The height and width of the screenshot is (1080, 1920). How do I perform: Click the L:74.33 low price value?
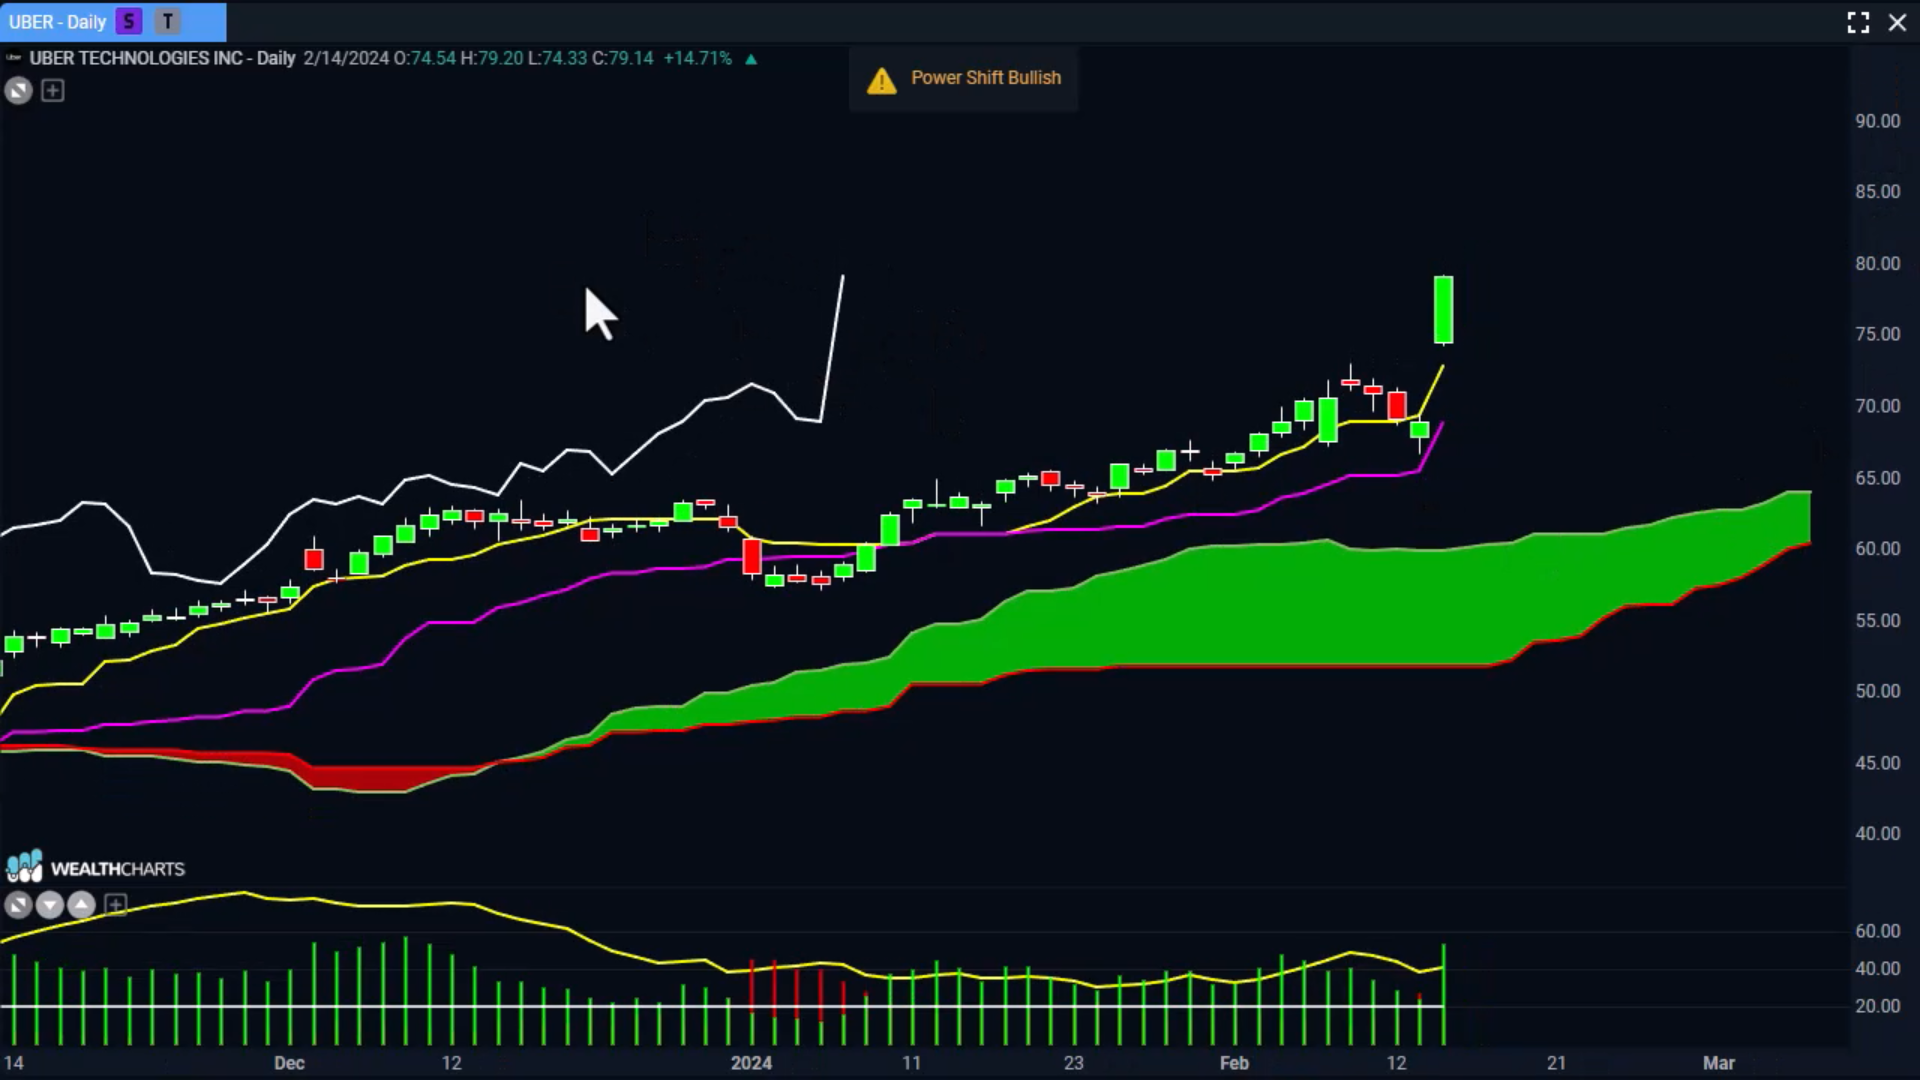click(x=557, y=58)
